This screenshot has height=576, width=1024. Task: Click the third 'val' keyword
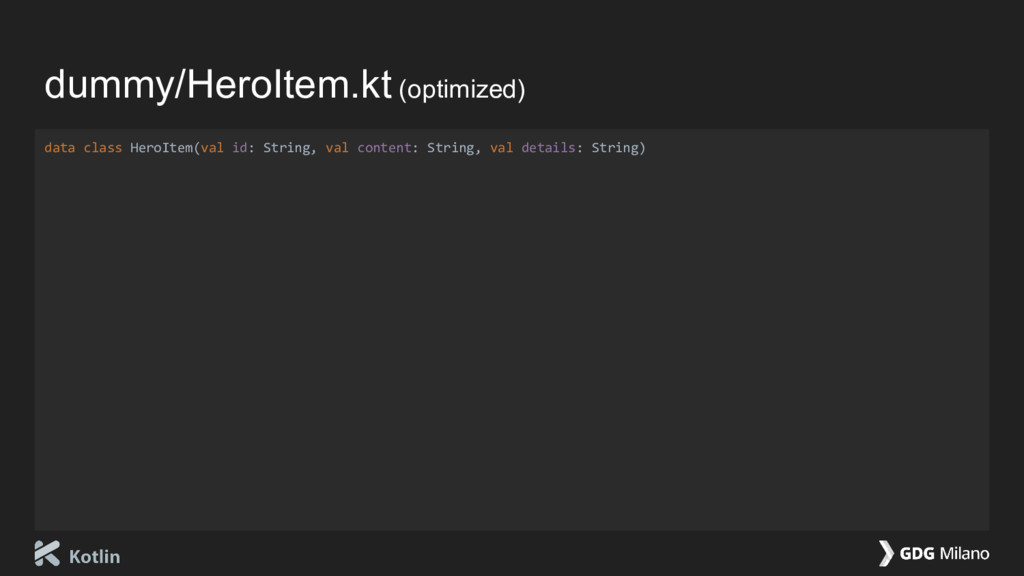(502, 148)
